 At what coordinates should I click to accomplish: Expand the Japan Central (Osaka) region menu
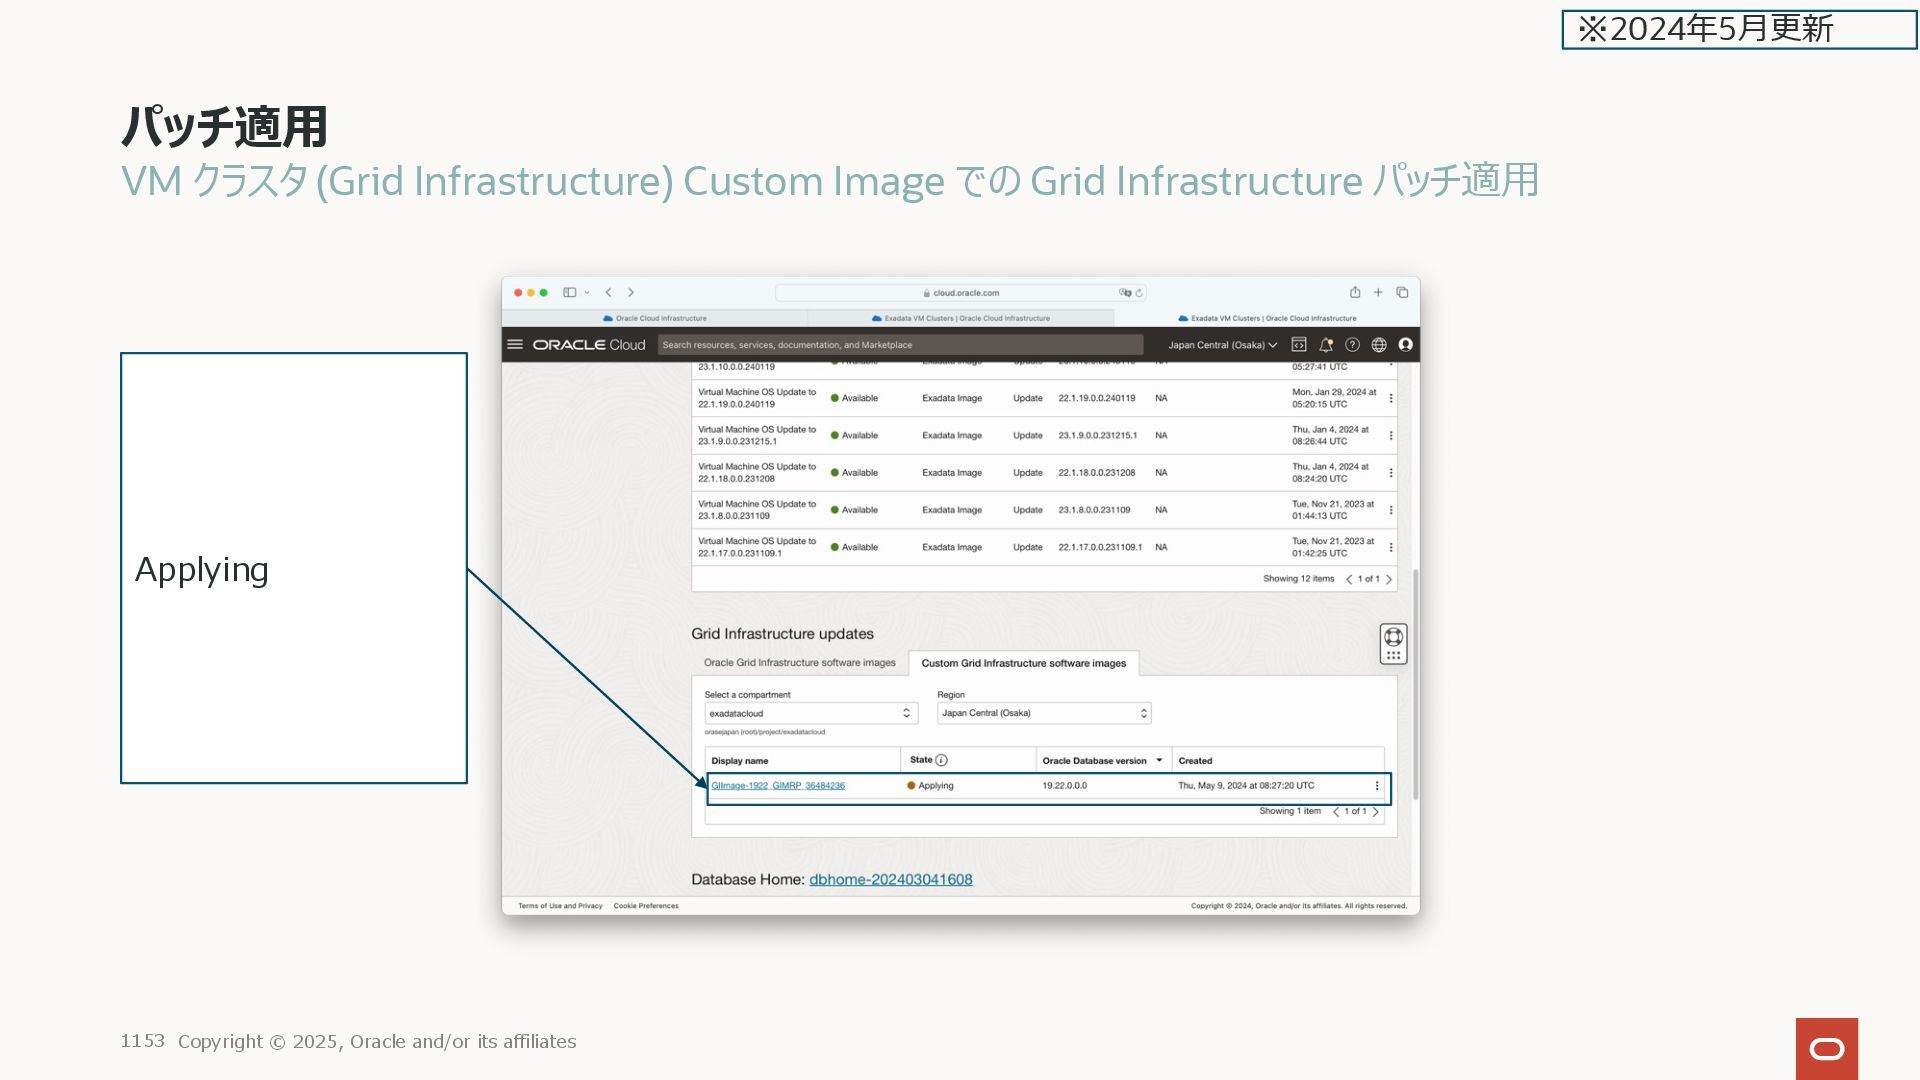(1222, 345)
